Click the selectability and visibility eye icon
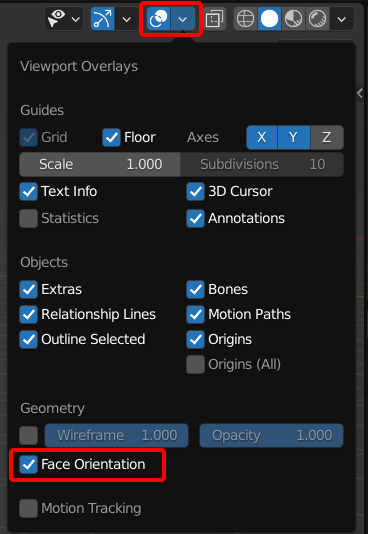 57,19
